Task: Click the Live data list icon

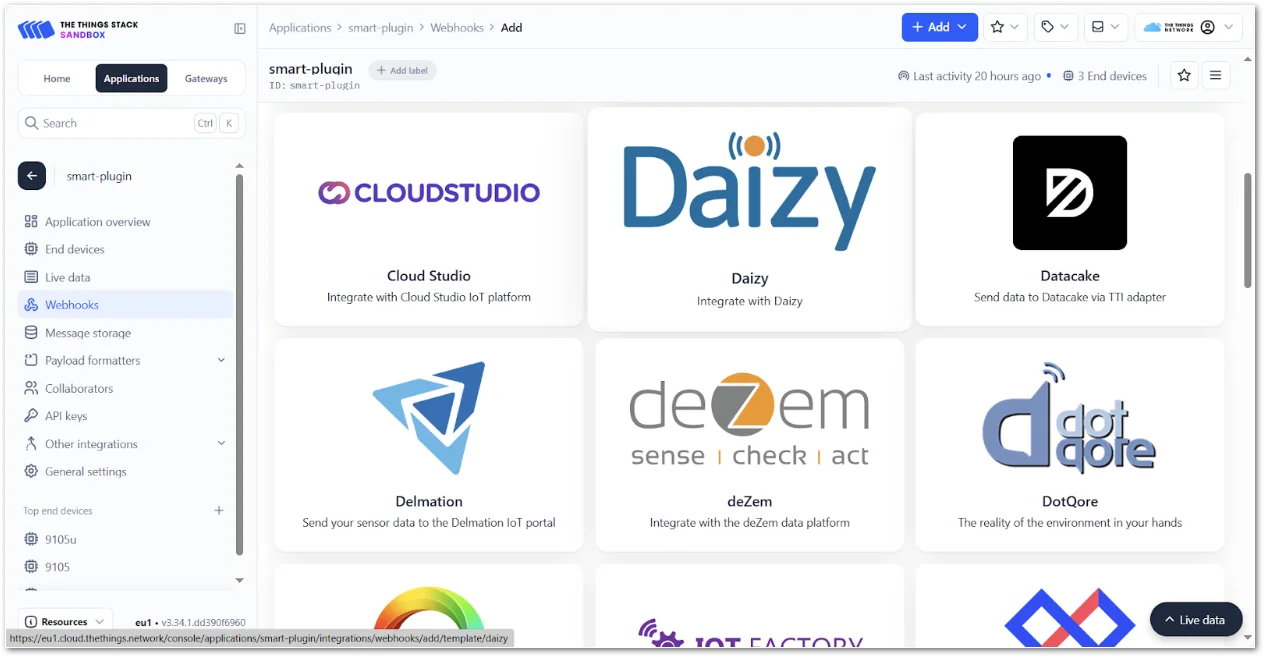Action: 31,277
